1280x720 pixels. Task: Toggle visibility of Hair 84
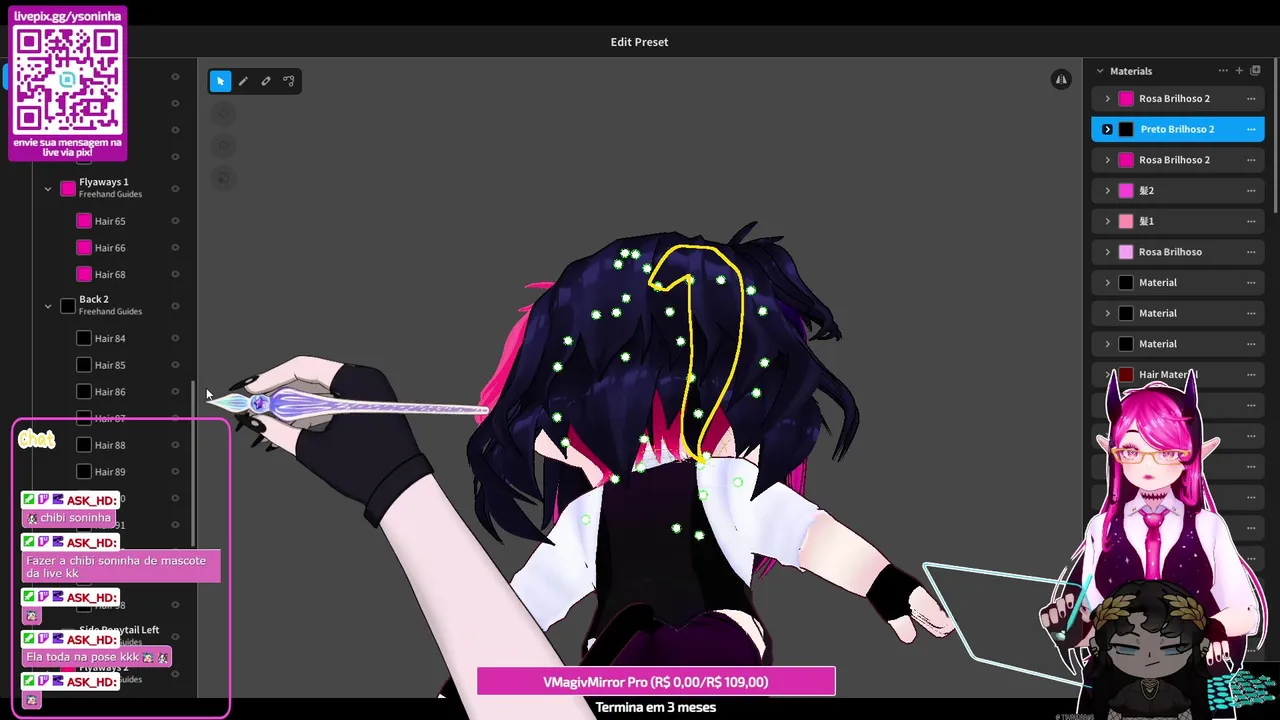click(x=175, y=338)
